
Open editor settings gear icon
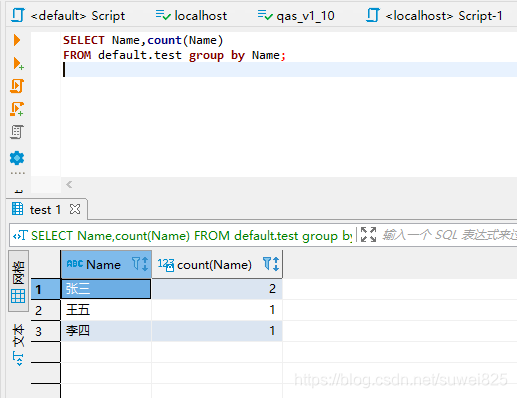pos(17,158)
